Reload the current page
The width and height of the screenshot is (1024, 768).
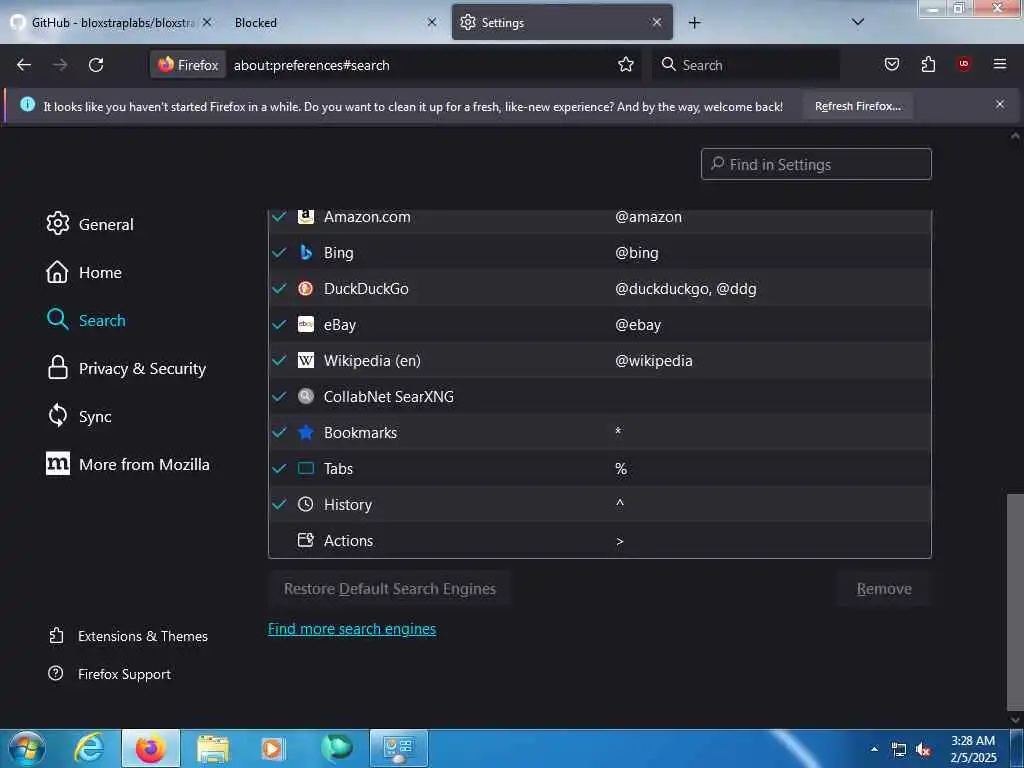click(96, 65)
